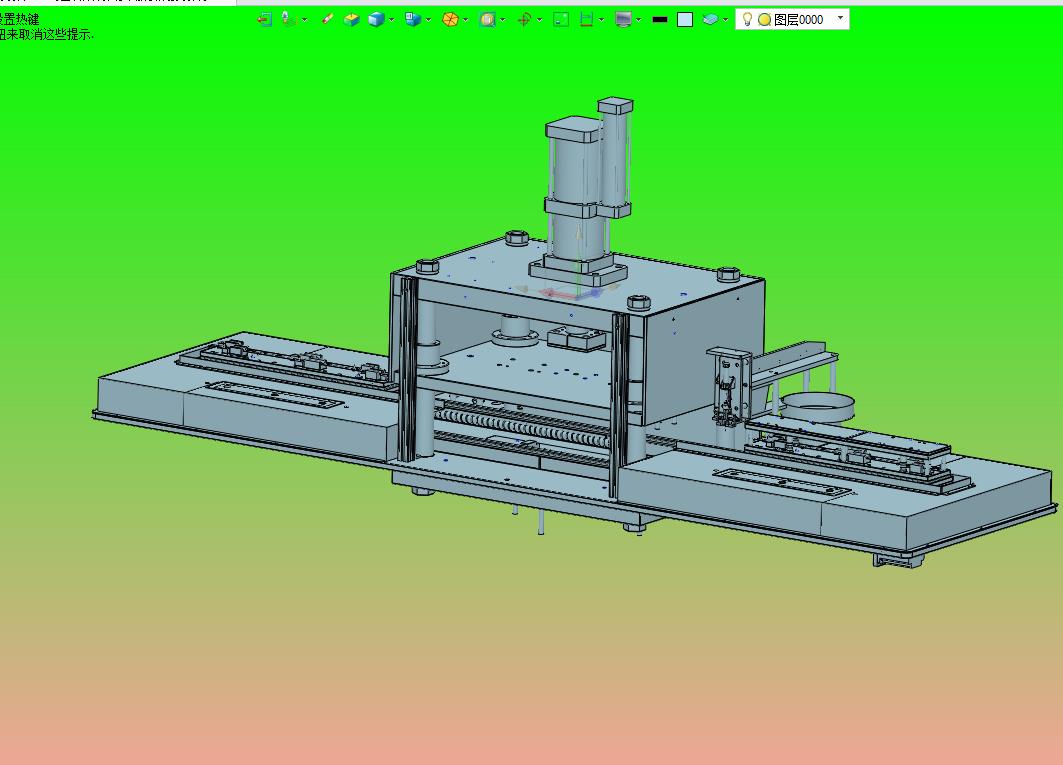
Task: Click the gray monitor display icon
Action: (x=623, y=20)
